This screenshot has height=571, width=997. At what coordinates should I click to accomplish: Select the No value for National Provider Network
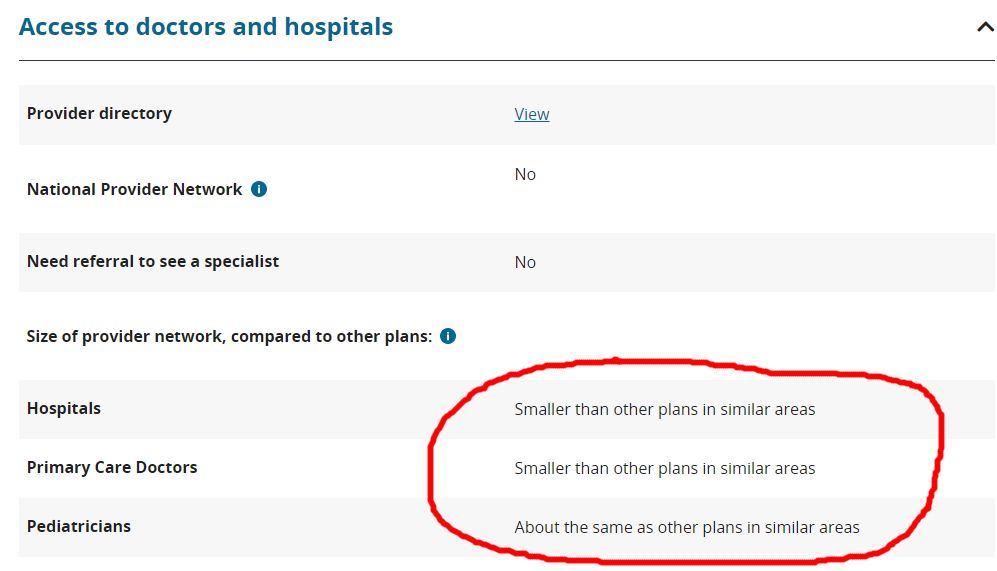(525, 174)
